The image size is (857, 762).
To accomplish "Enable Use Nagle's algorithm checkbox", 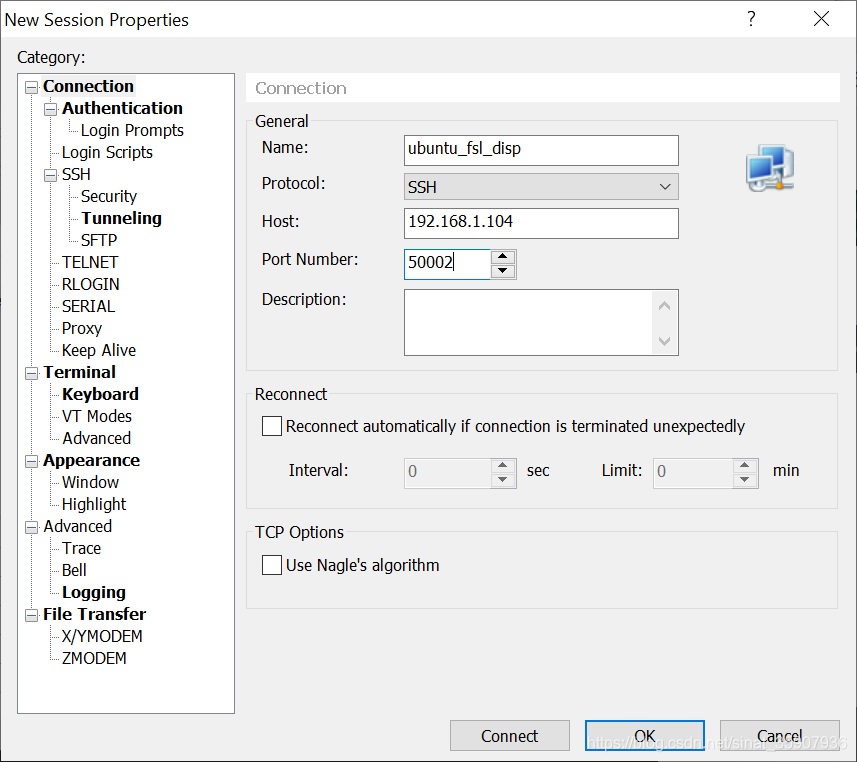I will [272, 565].
